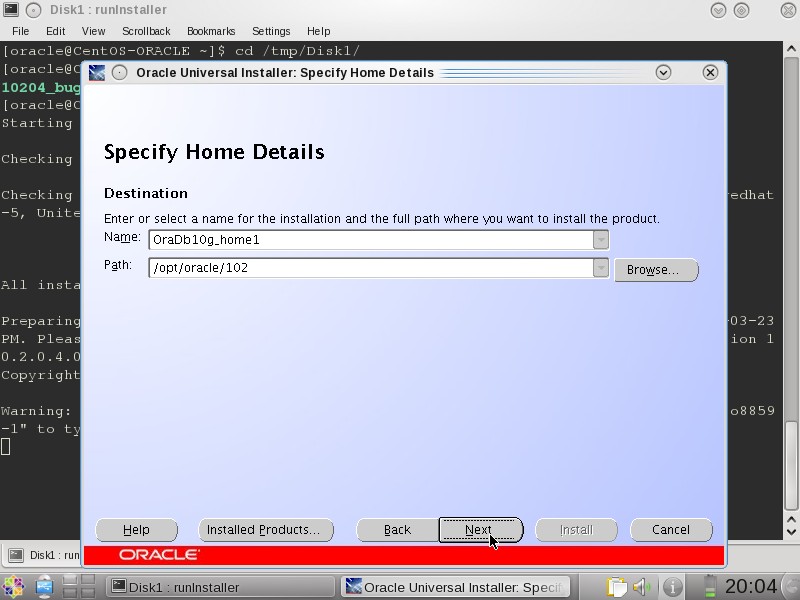Minimize the Disk1 runInstaller terminal window

pyautogui.click(x=718, y=10)
